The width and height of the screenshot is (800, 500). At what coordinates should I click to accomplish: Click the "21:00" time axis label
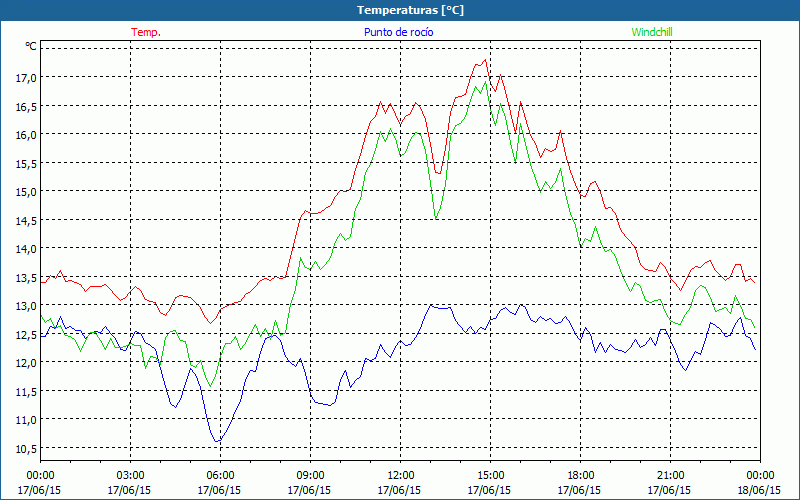click(x=670, y=476)
